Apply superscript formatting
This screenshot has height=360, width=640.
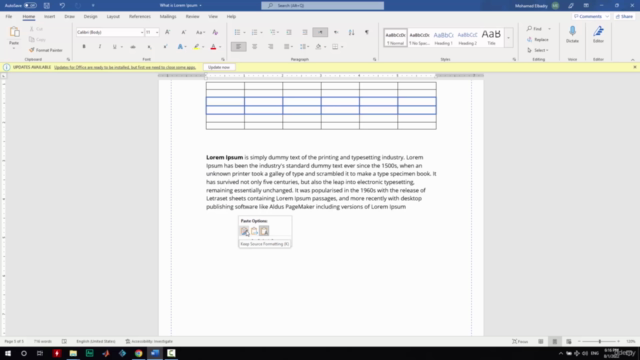(165, 47)
